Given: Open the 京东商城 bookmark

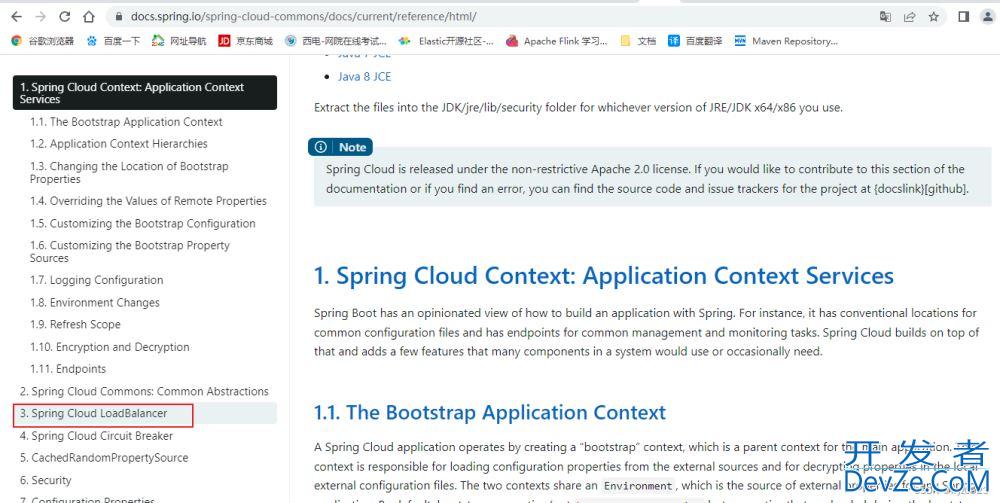Looking at the screenshot, I should [x=246, y=41].
